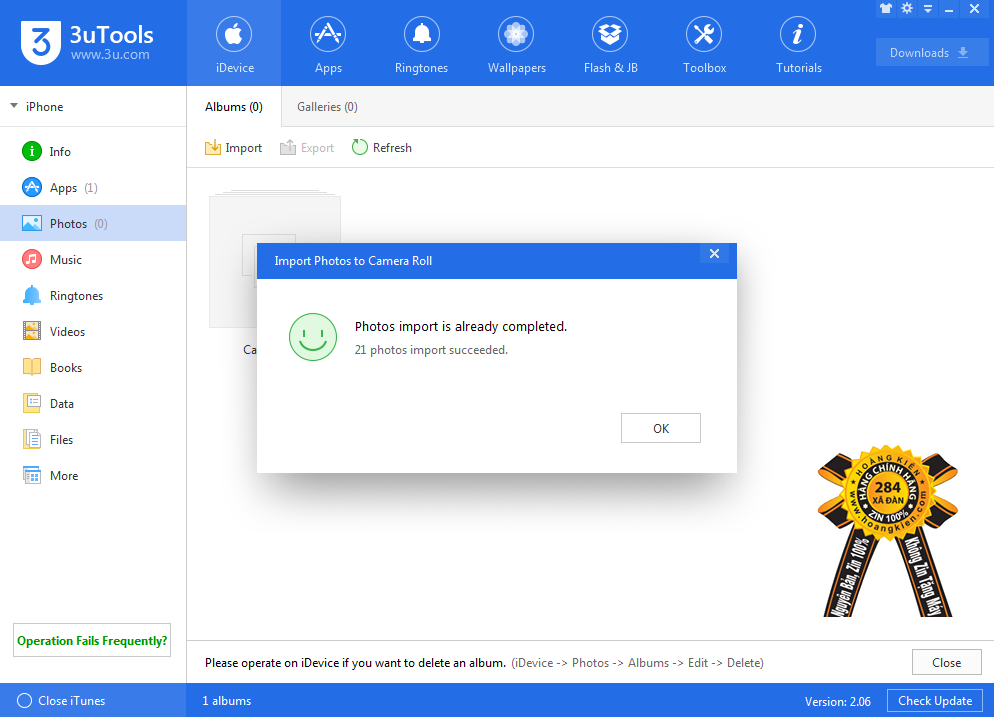Select Photos in the sidebar
This screenshot has width=994, height=717.
(x=93, y=223)
